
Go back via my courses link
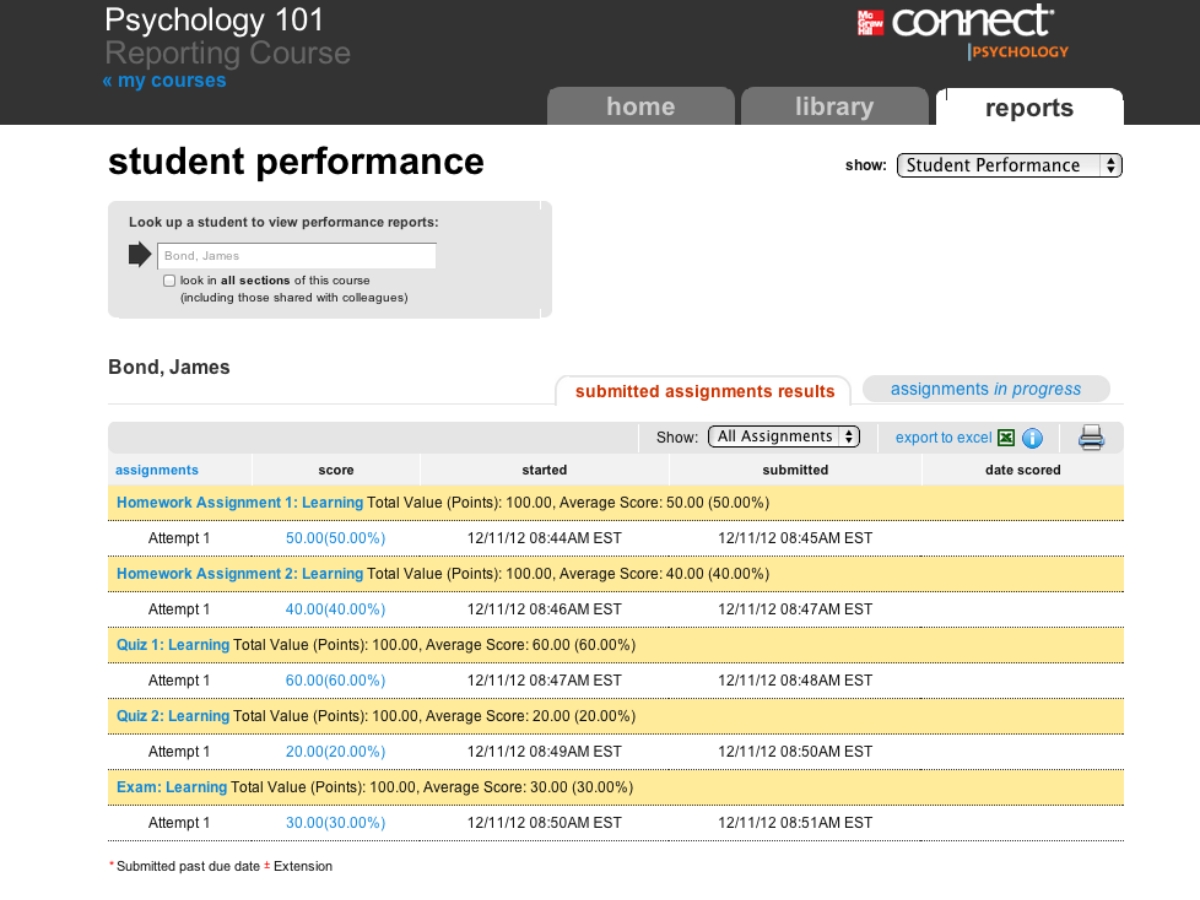[164, 81]
